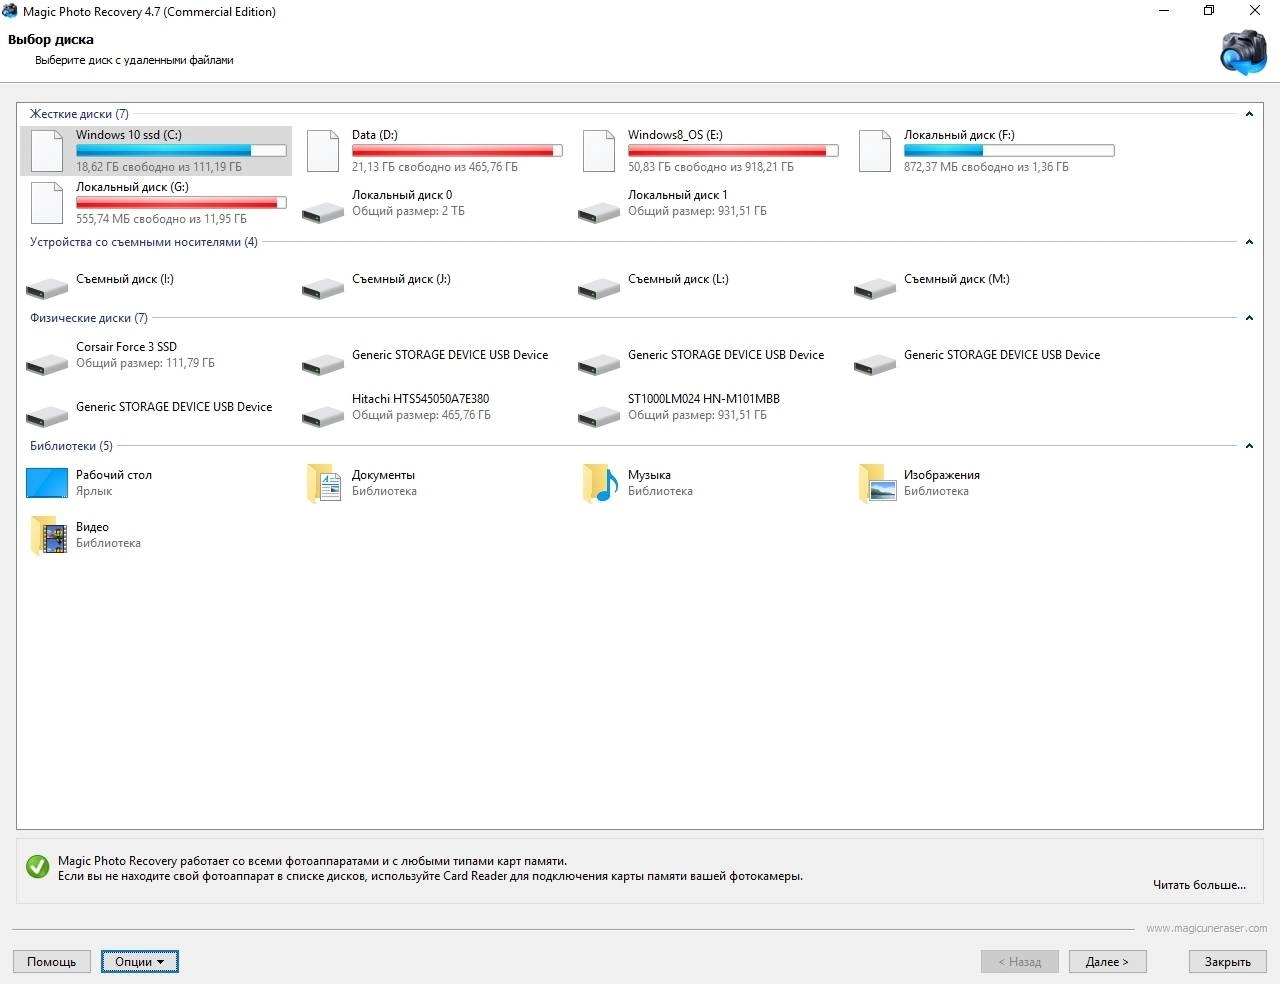Click the Устройства со съемными носителями (4) header
This screenshot has height=984, width=1280.
(x=143, y=242)
